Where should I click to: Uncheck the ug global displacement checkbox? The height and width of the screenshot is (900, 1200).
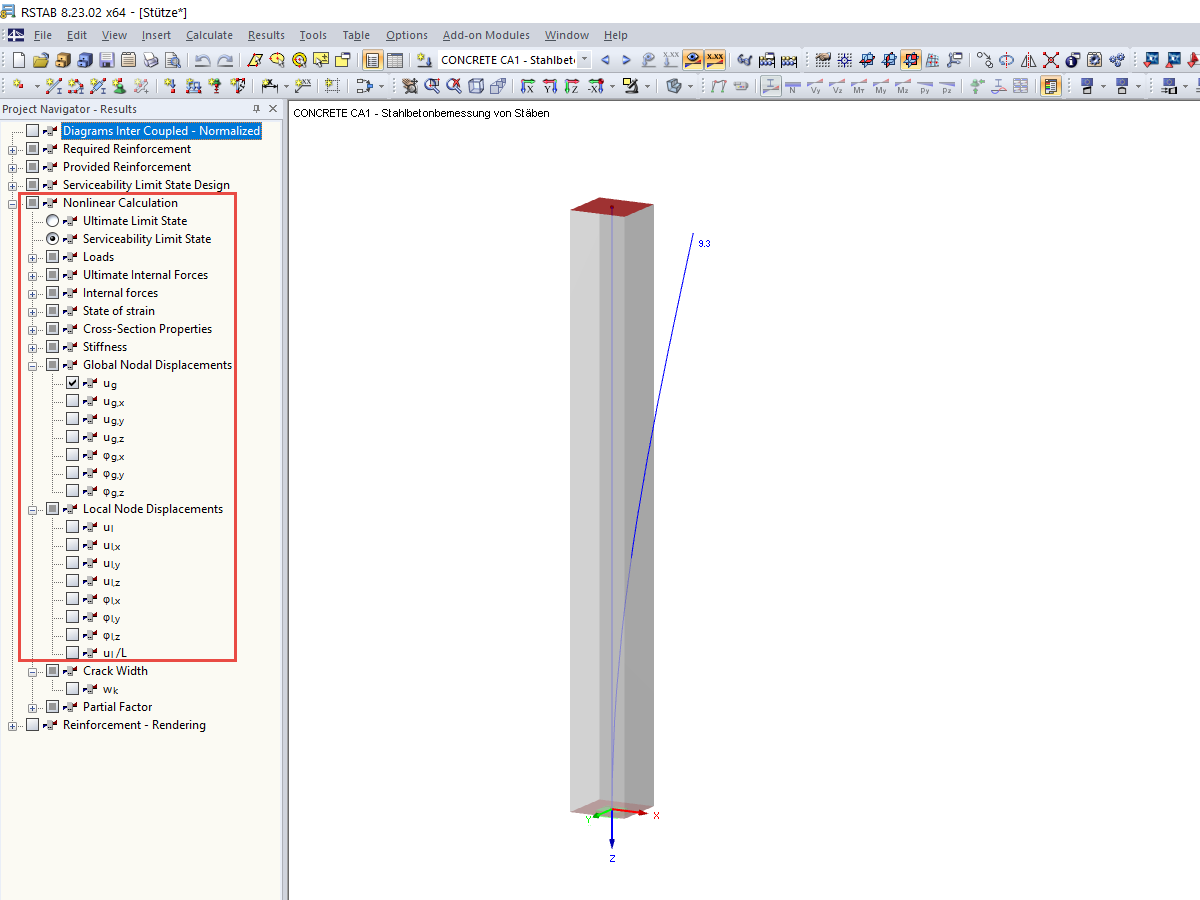(72, 383)
